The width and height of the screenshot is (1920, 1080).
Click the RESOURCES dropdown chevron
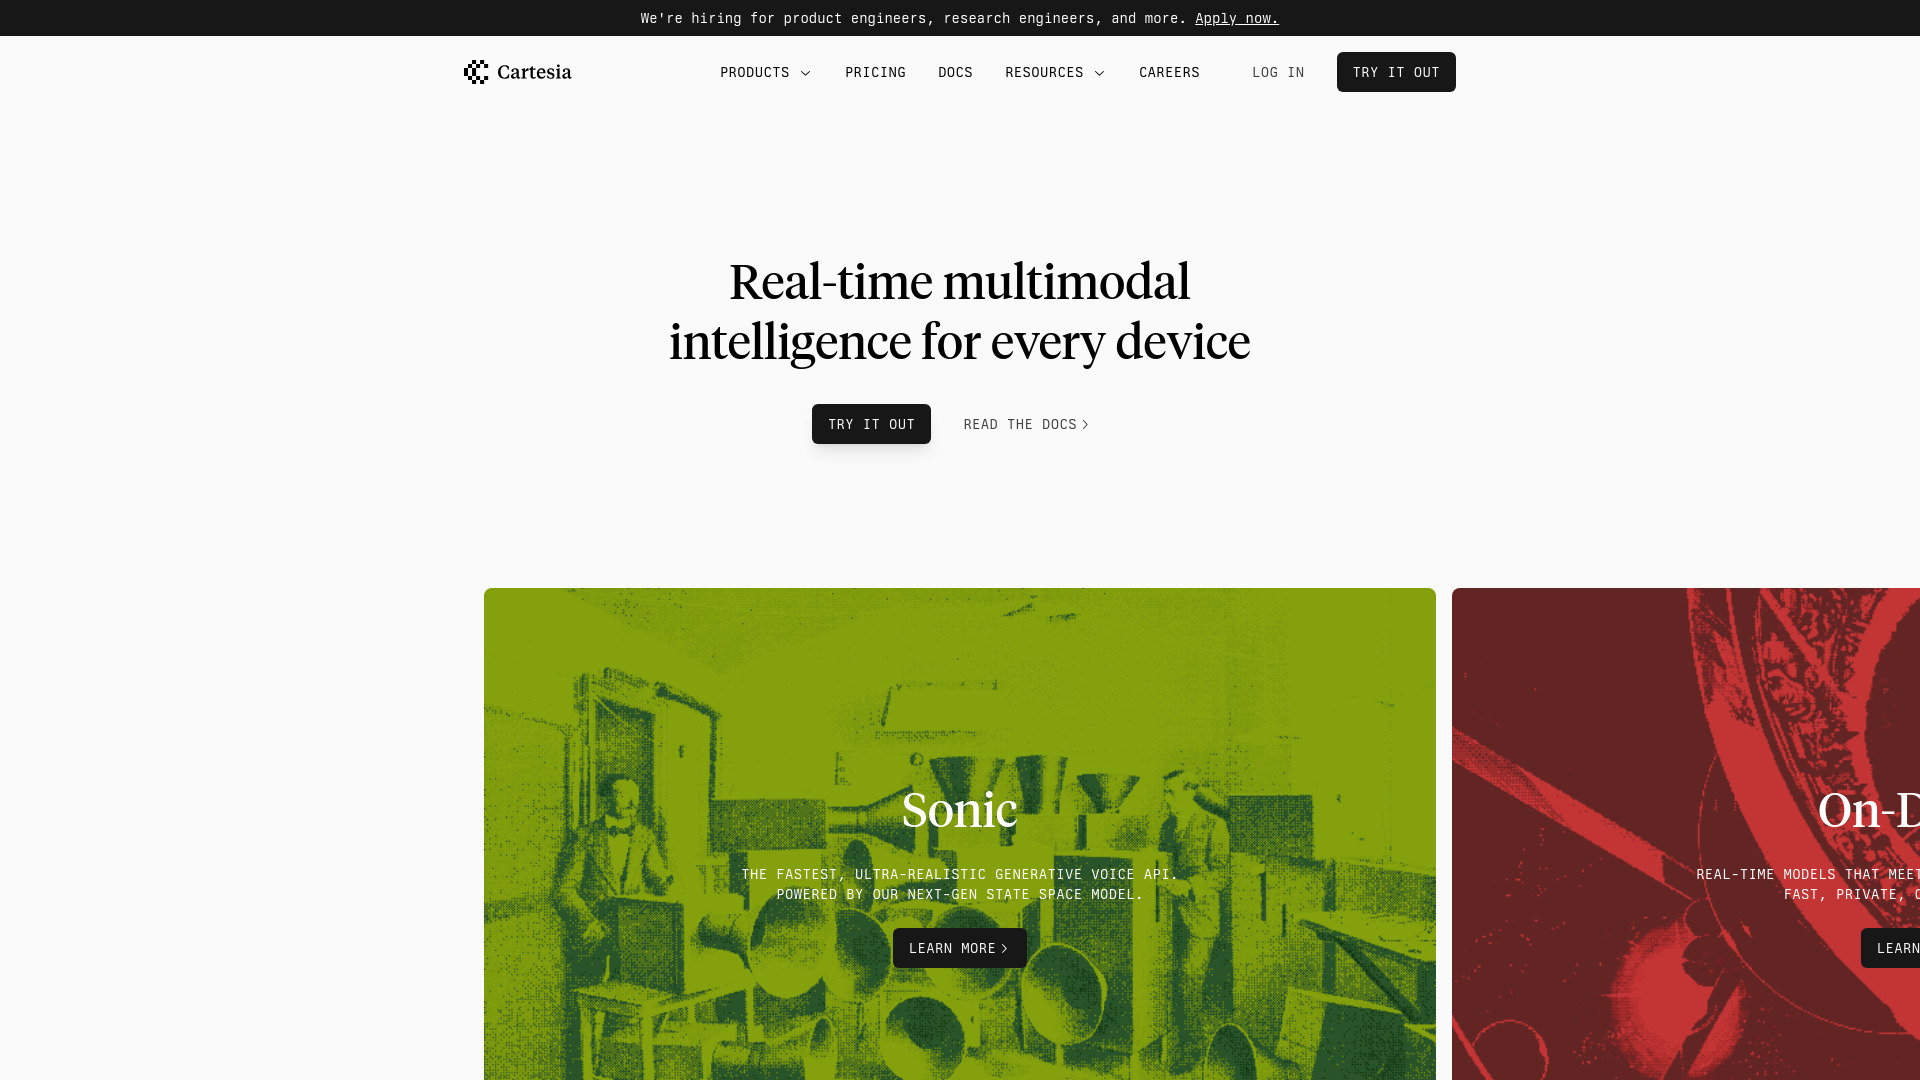(x=1100, y=73)
